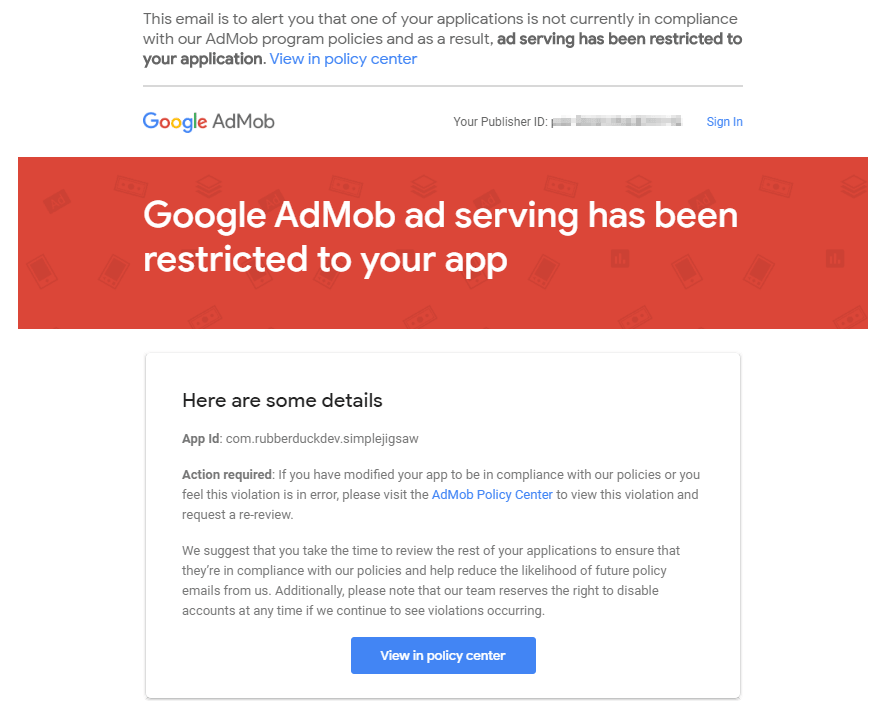Click the layers icon at the banner's top right corner
Screen dimensions: 889x710
pyautogui.click(x=854, y=185)
